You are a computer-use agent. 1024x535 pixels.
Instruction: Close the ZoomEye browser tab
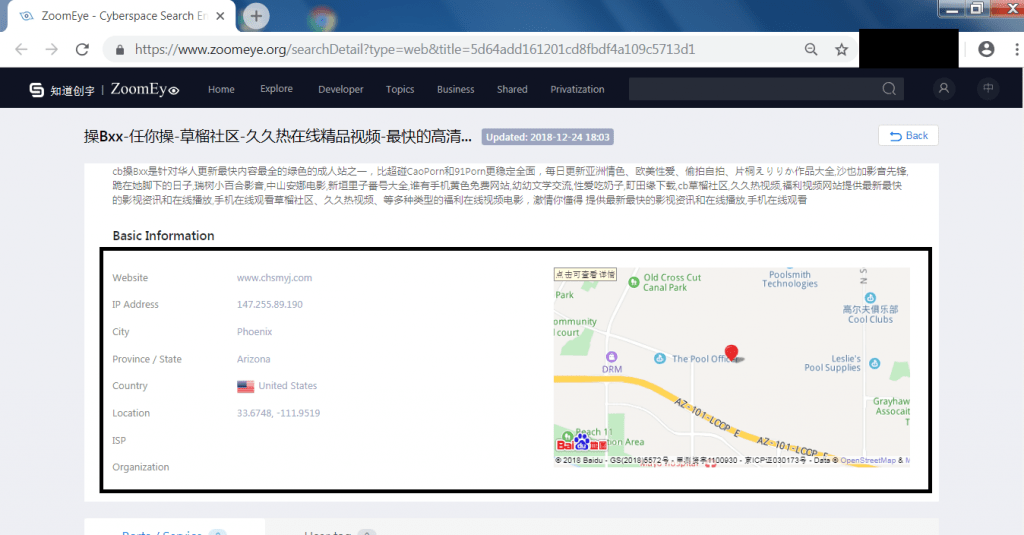click(220, 16)
